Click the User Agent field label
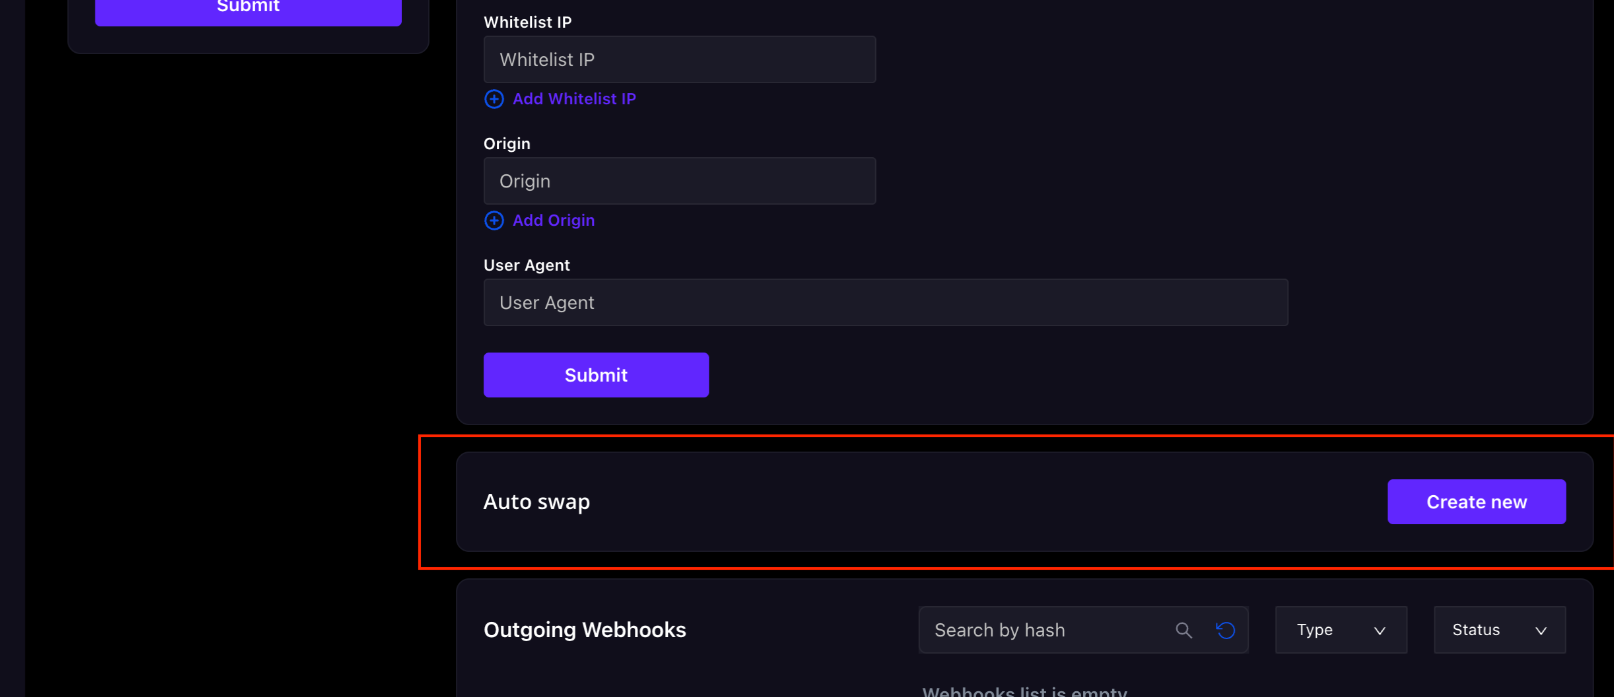Viewport: 1614px width, 697px height. coord(527,265)
